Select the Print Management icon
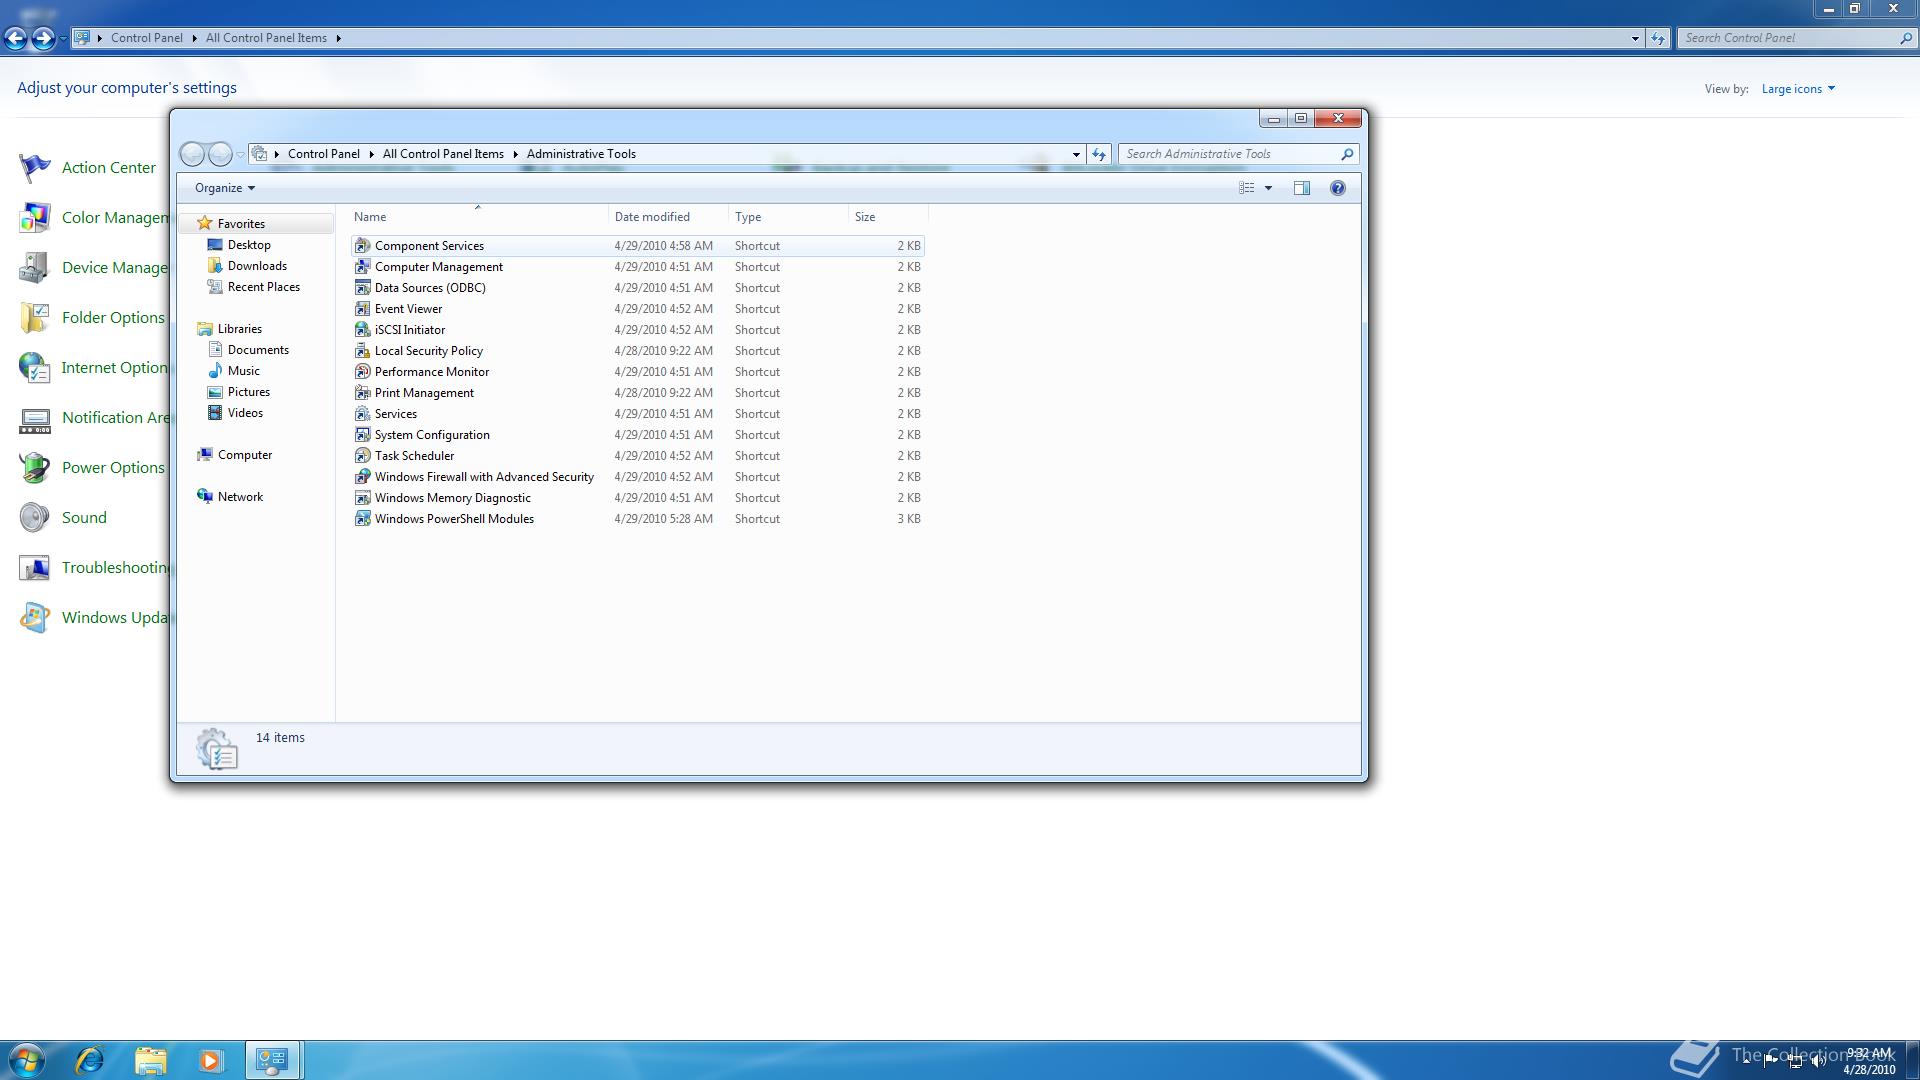The width and height of the screenshot is (1920, 1080). click(x=362, y=393)
